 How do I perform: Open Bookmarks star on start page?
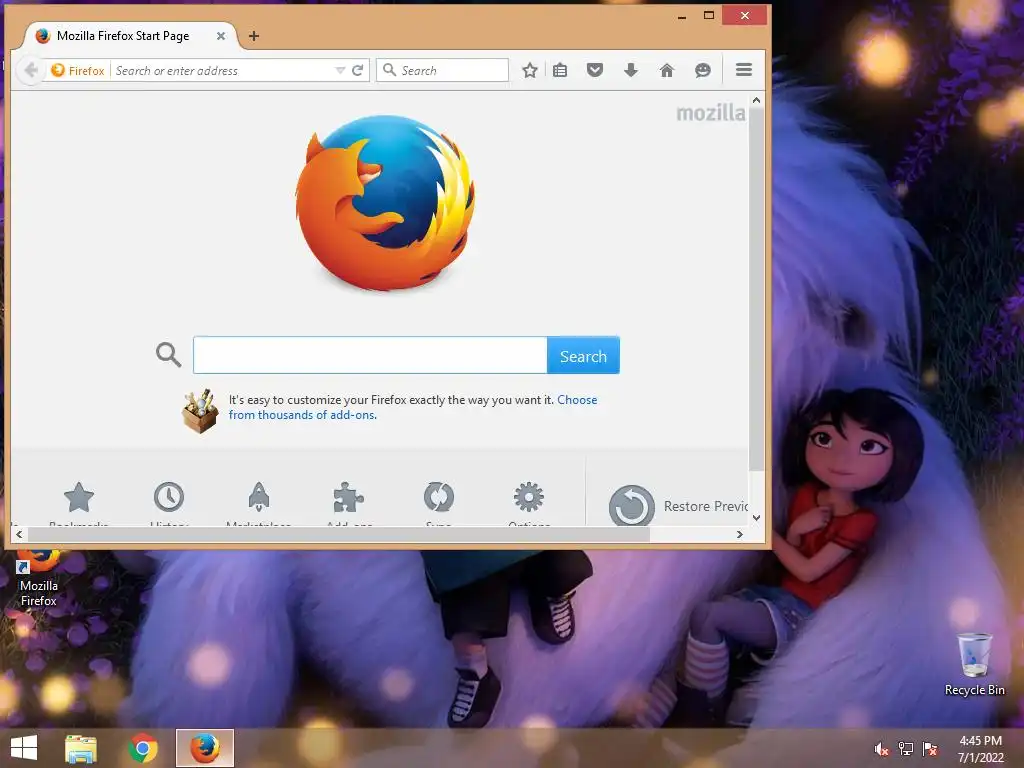coord(79,498)
